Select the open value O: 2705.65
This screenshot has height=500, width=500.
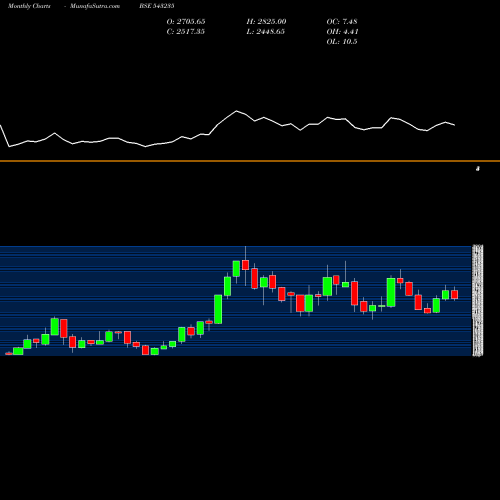(186, 21)
